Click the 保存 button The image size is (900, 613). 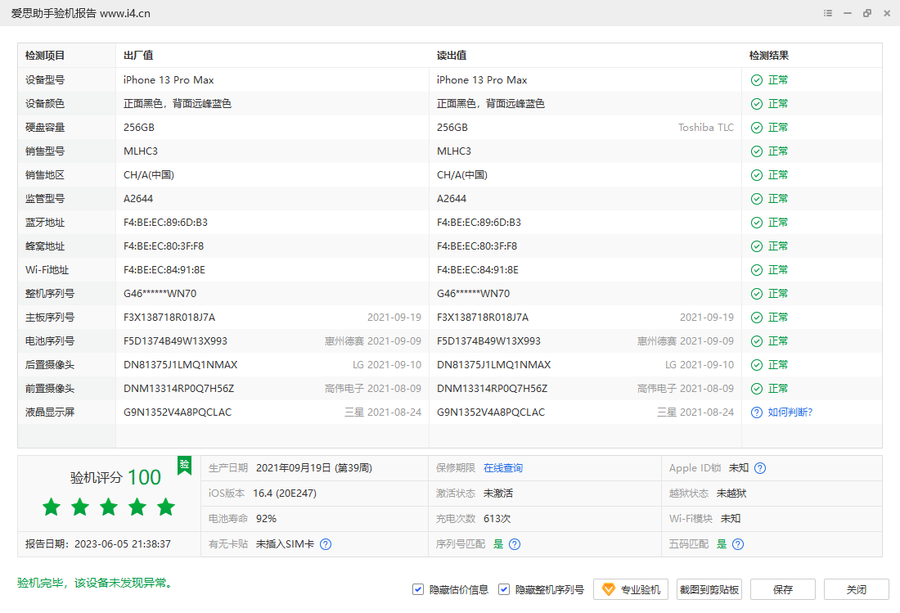tap(782, 590)
